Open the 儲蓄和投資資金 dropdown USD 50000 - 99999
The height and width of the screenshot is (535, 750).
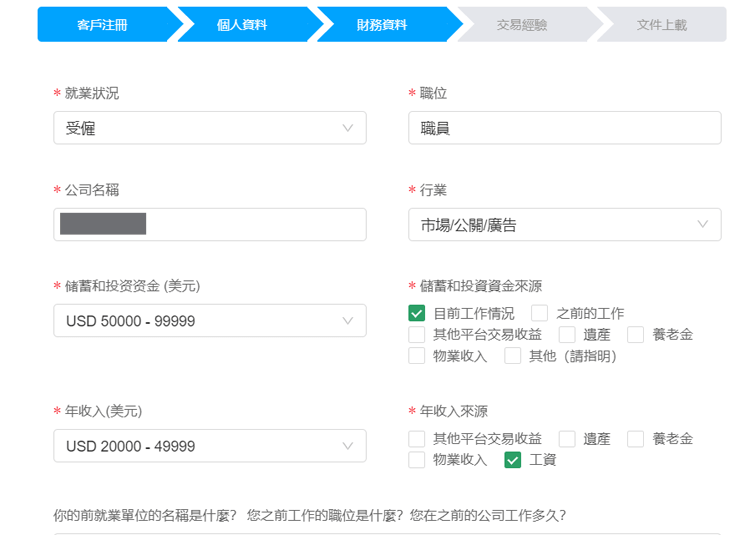209,321
